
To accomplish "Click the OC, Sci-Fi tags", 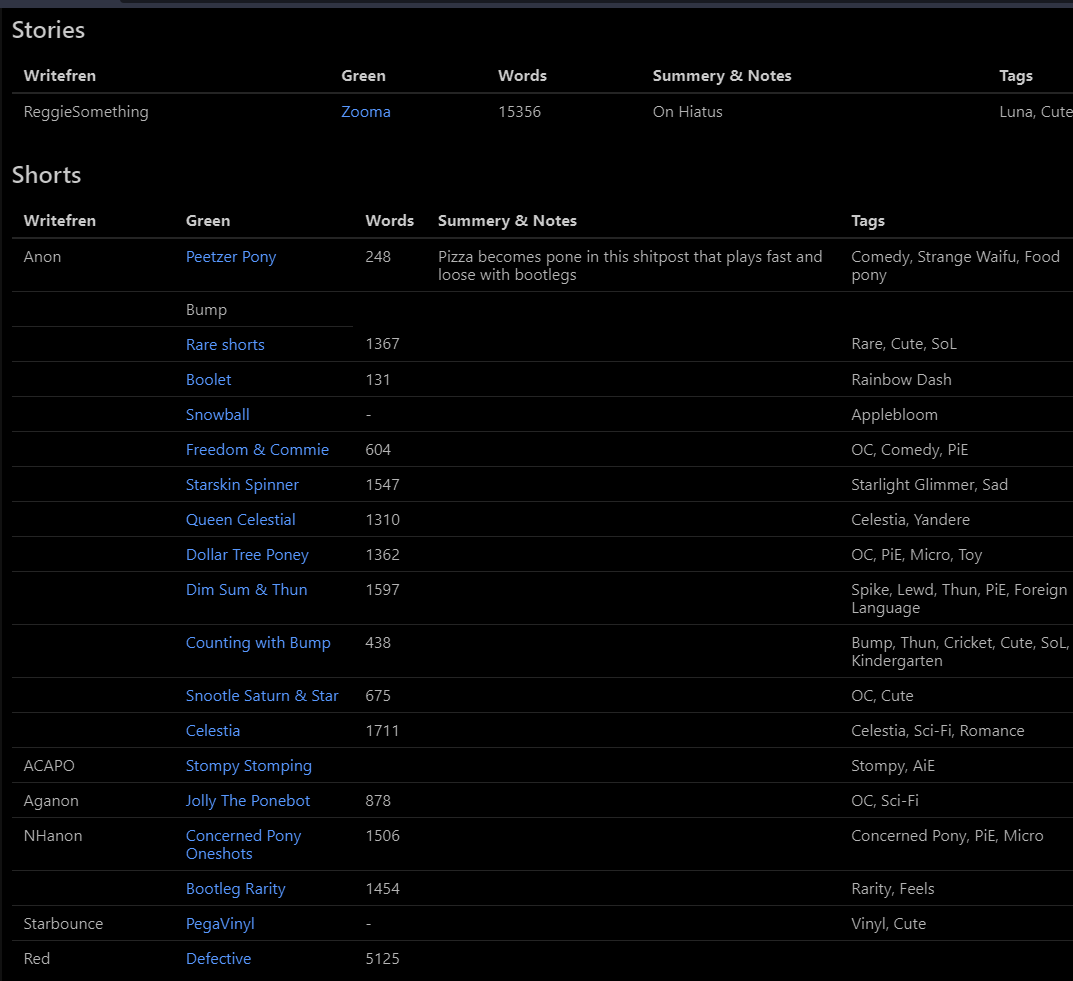I will click(x=885, y=800).
